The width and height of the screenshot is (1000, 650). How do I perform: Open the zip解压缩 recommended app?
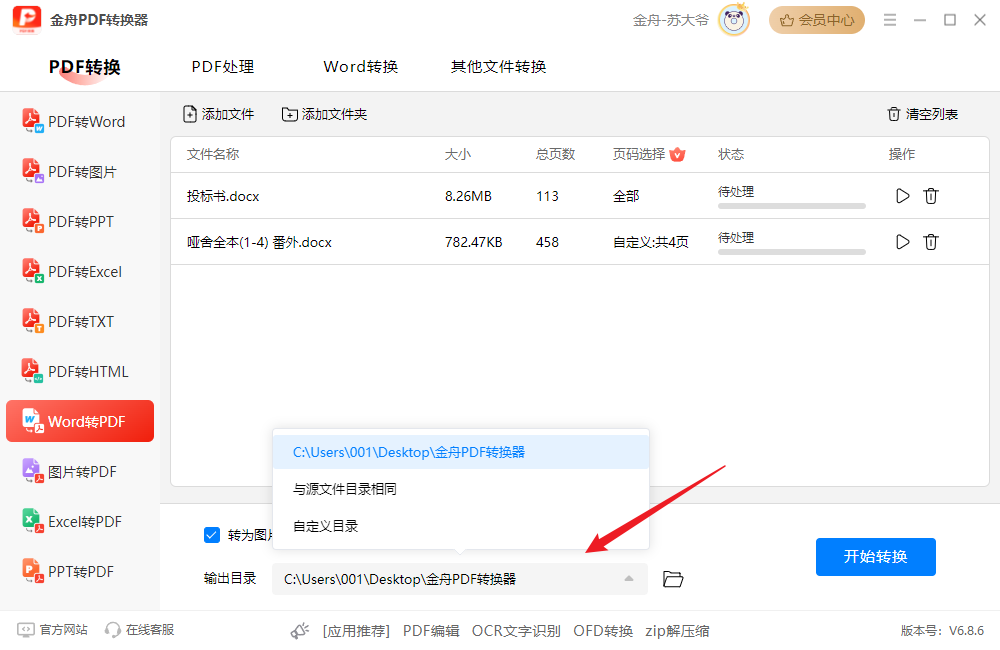pos(677,631)
